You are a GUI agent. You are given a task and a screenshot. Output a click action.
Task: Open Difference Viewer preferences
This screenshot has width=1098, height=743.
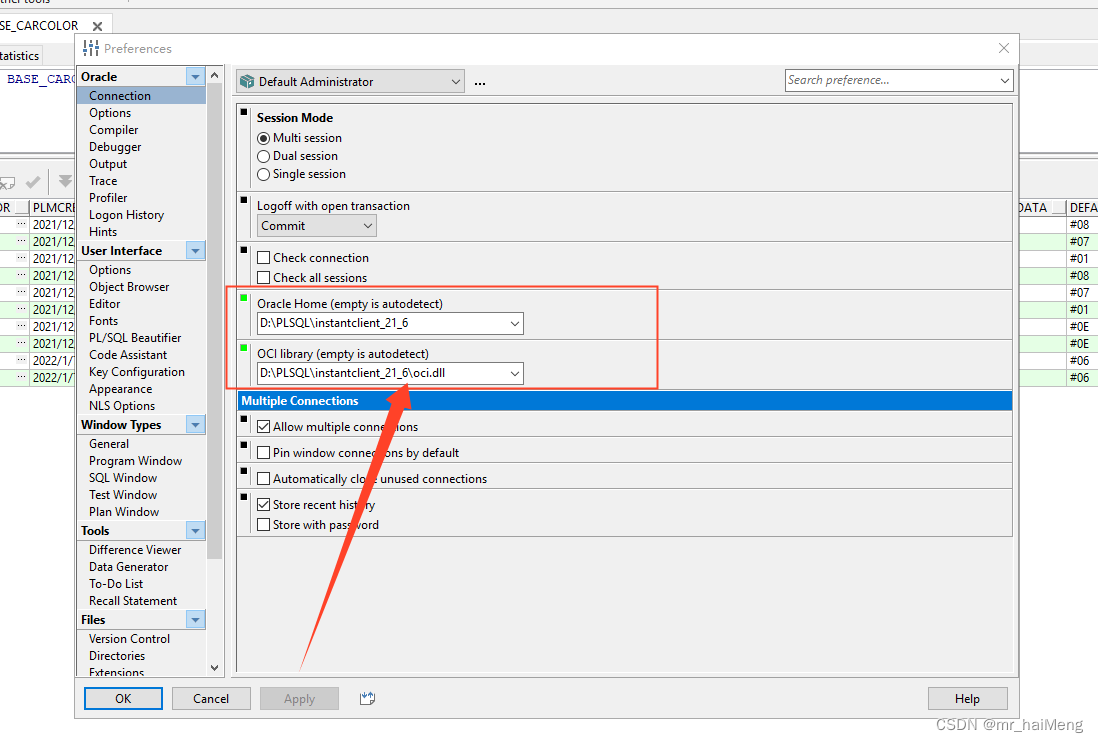tap(135, 550)
